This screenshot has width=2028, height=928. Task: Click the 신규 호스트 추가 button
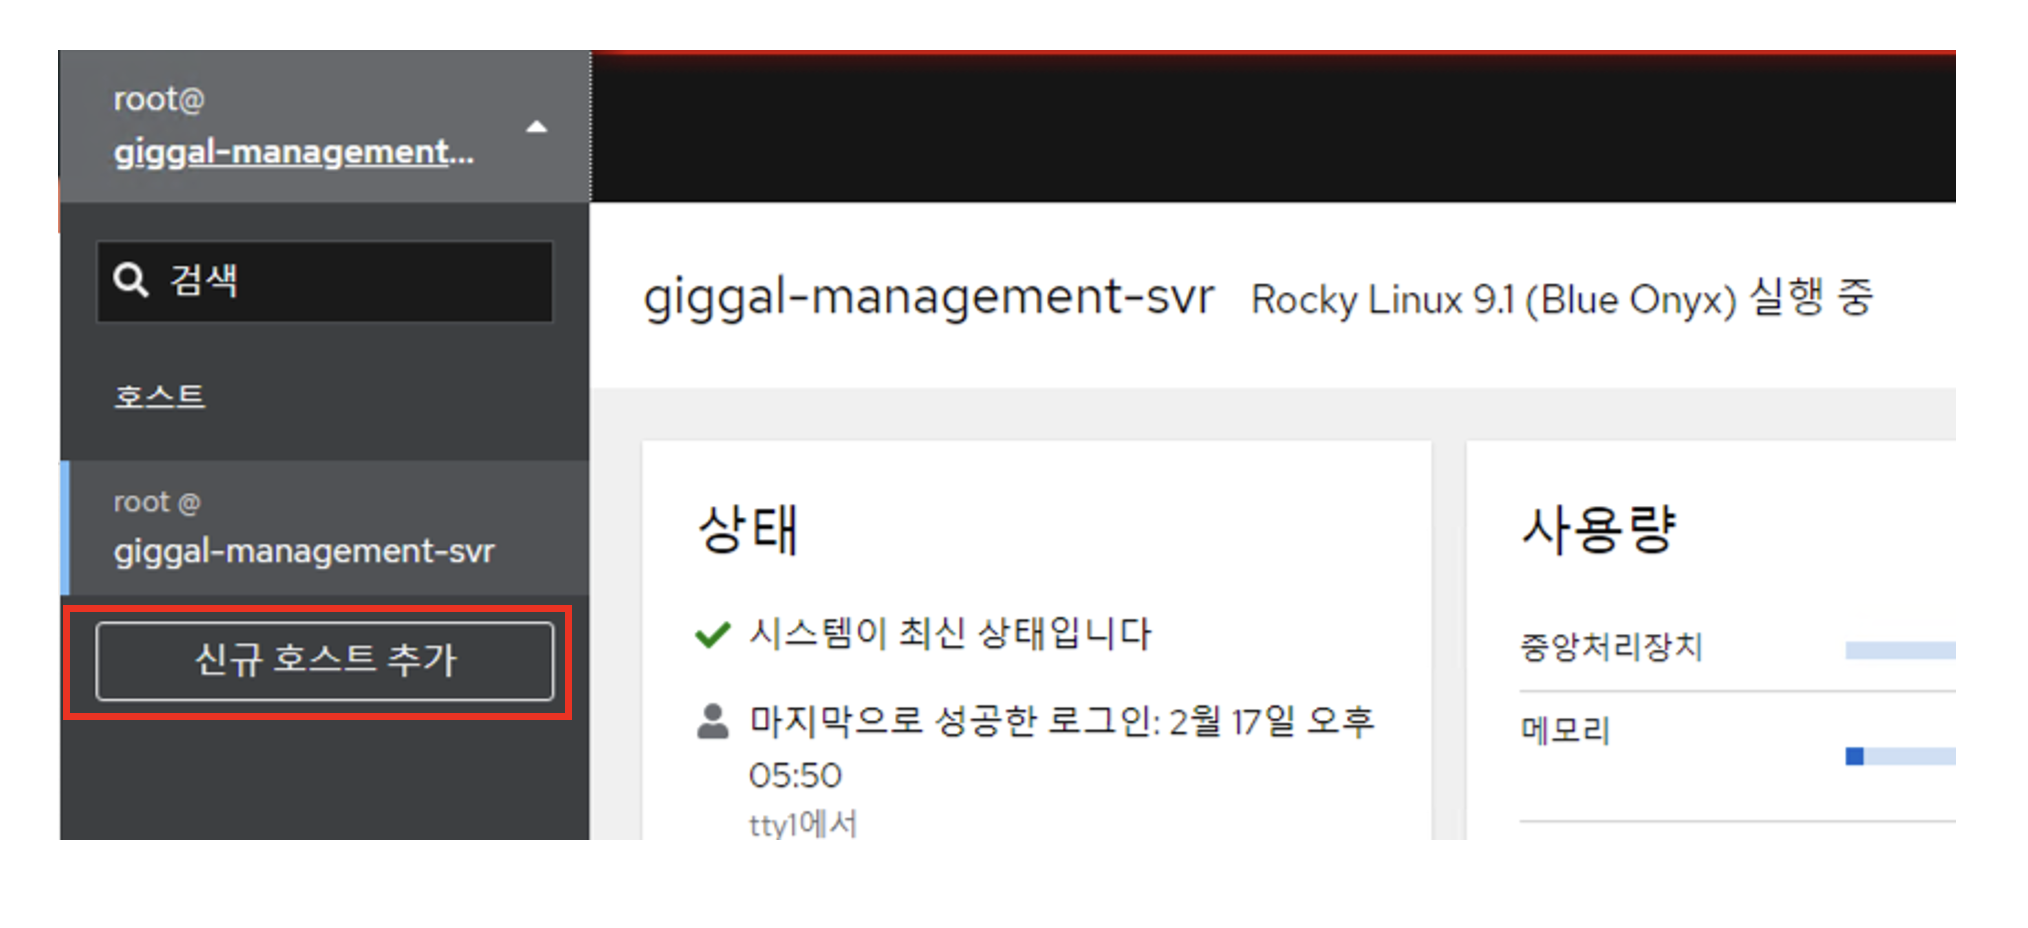[x=325, y=660]
